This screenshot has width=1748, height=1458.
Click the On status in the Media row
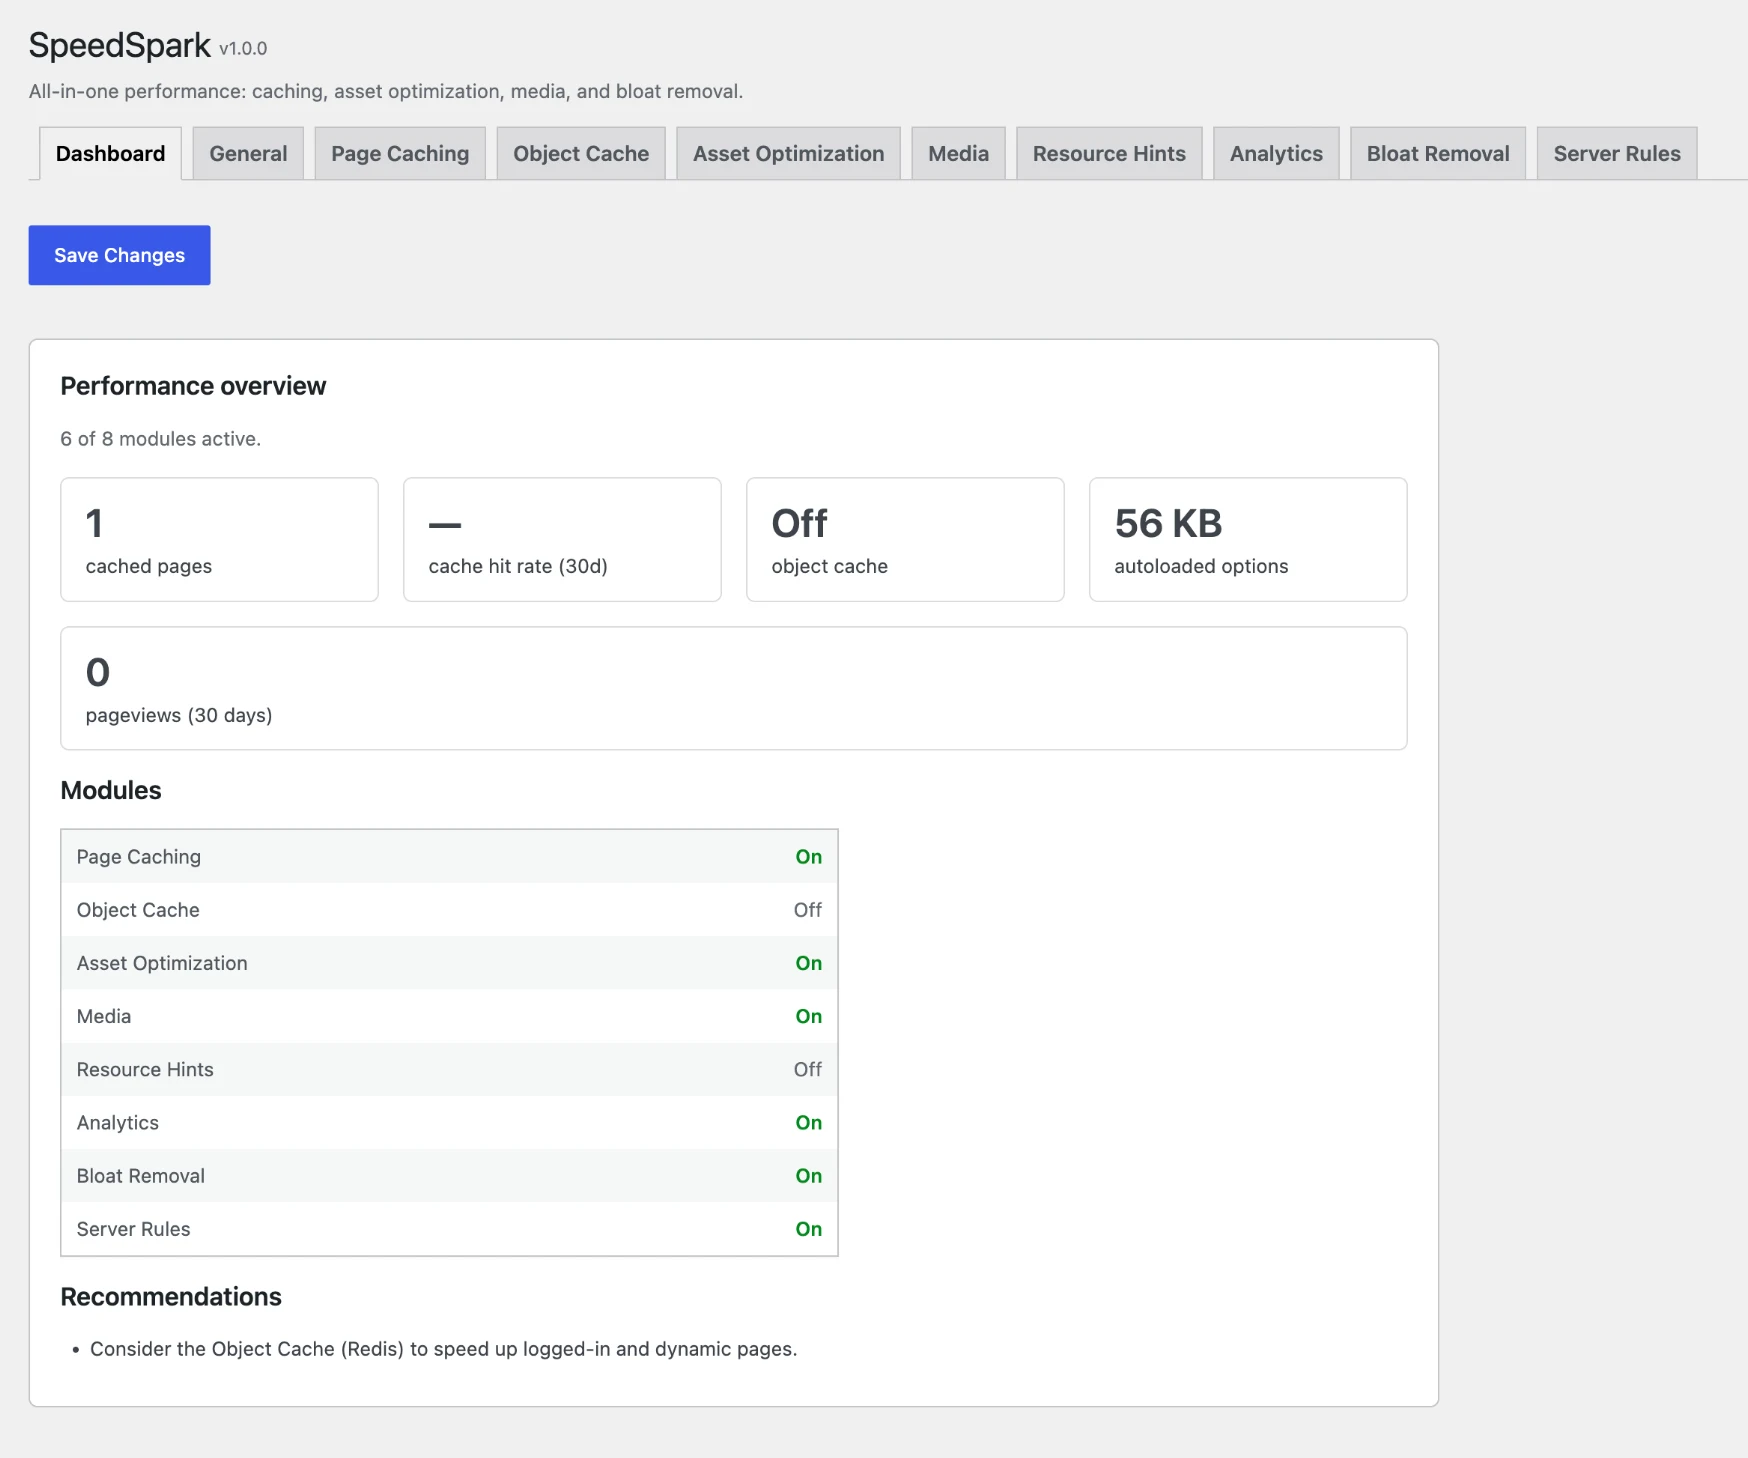[808, 1016]
